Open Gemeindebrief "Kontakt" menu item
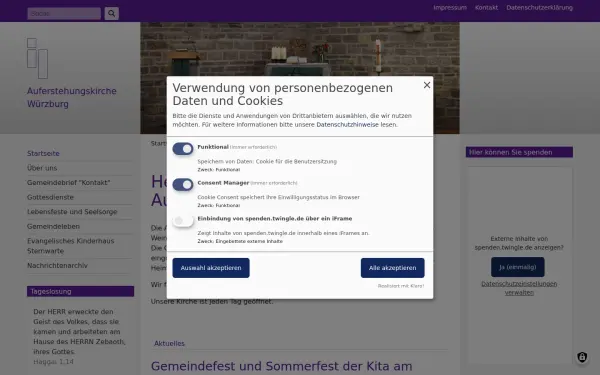This screenshot has height=375, width=600. pyautogui.click(x=68, y=183)
